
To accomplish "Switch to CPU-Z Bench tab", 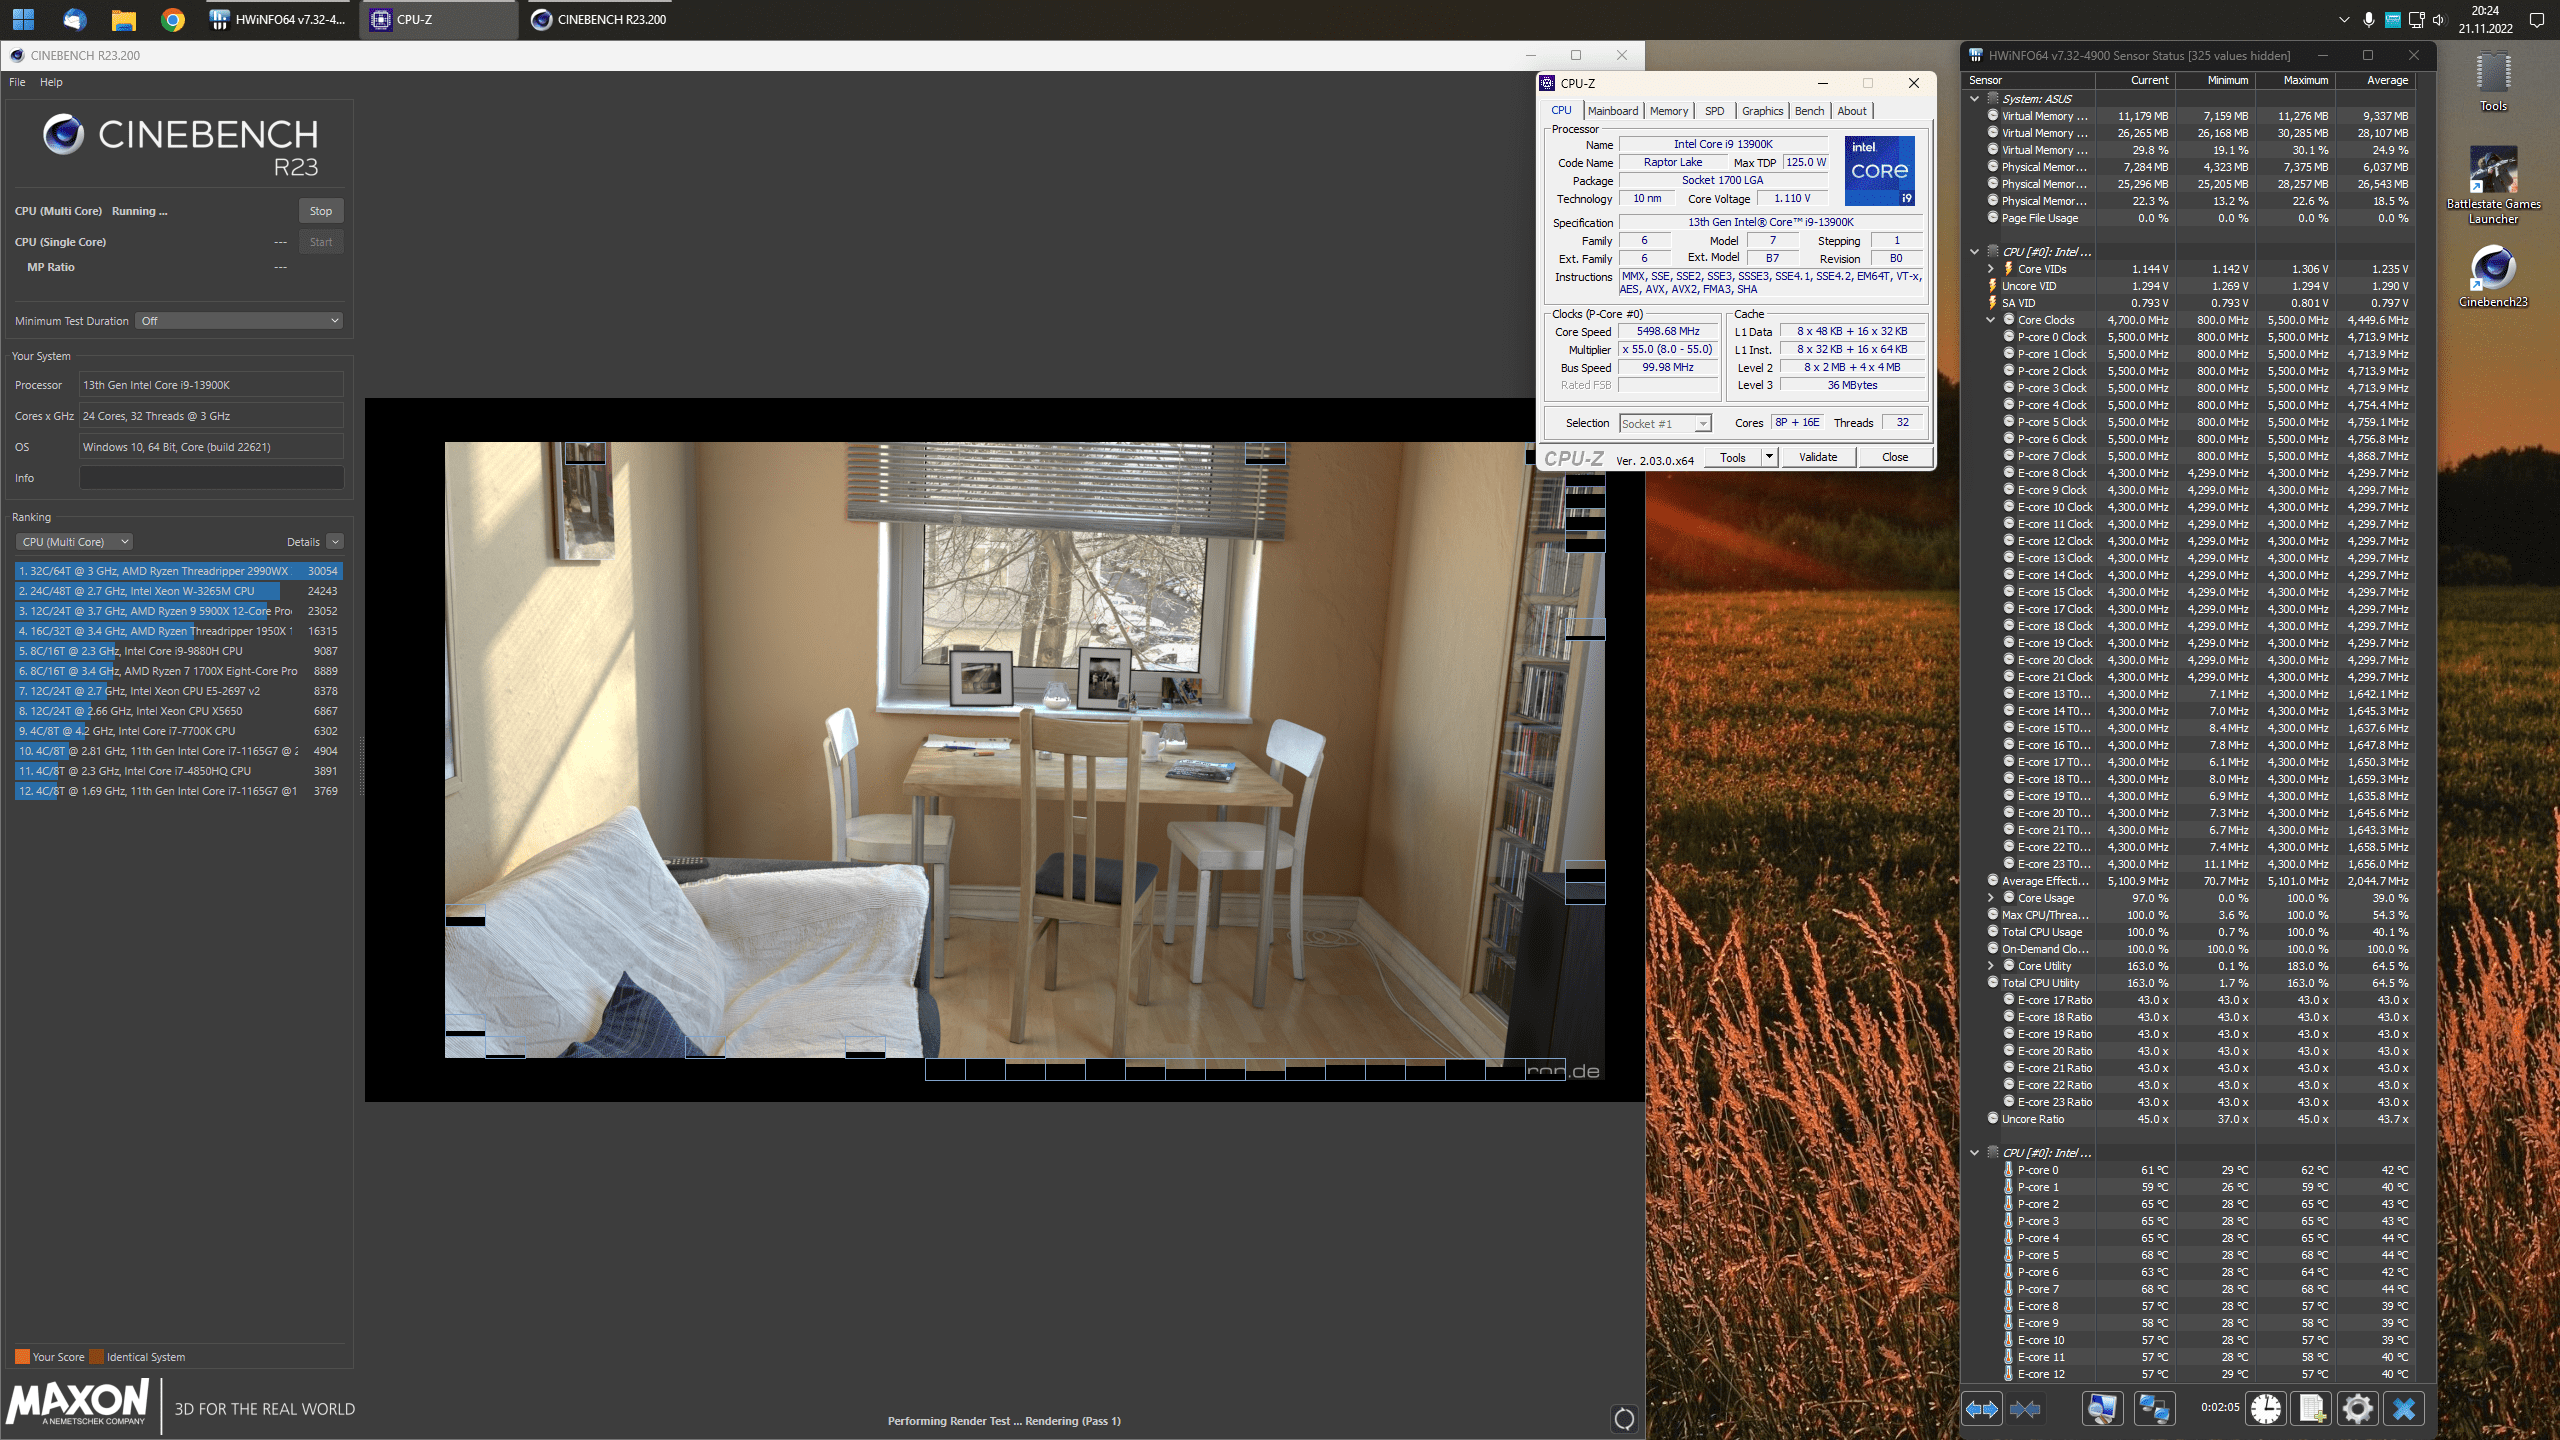I will tap(1809, 111).
